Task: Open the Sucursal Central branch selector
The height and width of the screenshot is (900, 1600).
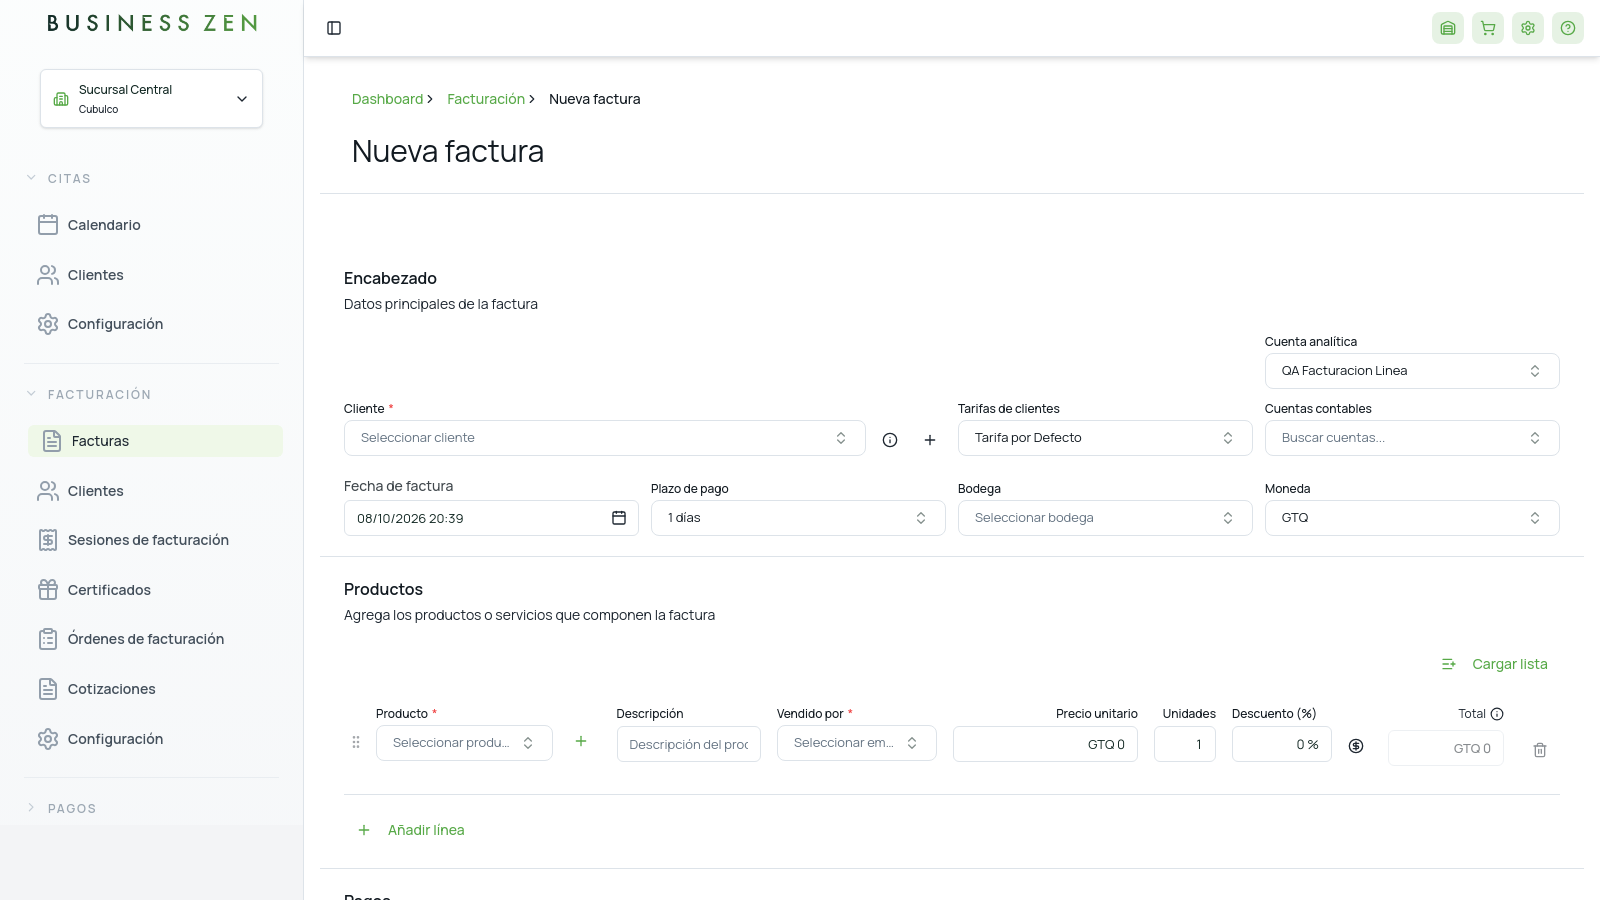Action: [x=151, y=99]
